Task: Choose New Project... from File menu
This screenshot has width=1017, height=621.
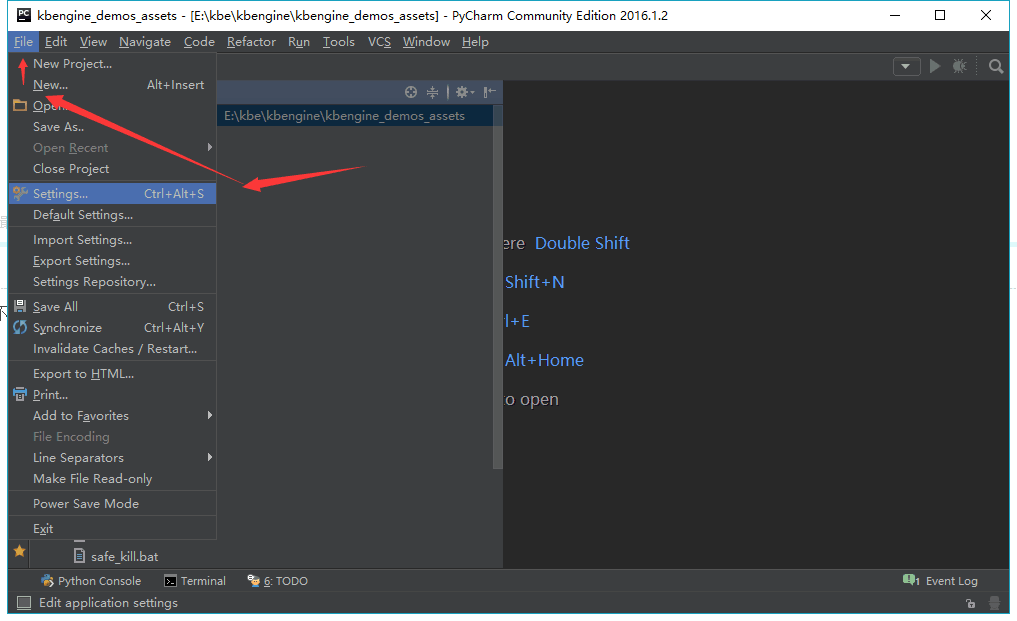Action: click(112, 64)
